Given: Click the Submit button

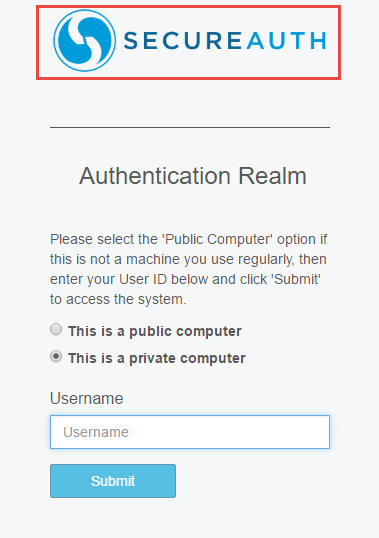Looking at the screenshot, I should pyautogui.click(x=113, y=481).
